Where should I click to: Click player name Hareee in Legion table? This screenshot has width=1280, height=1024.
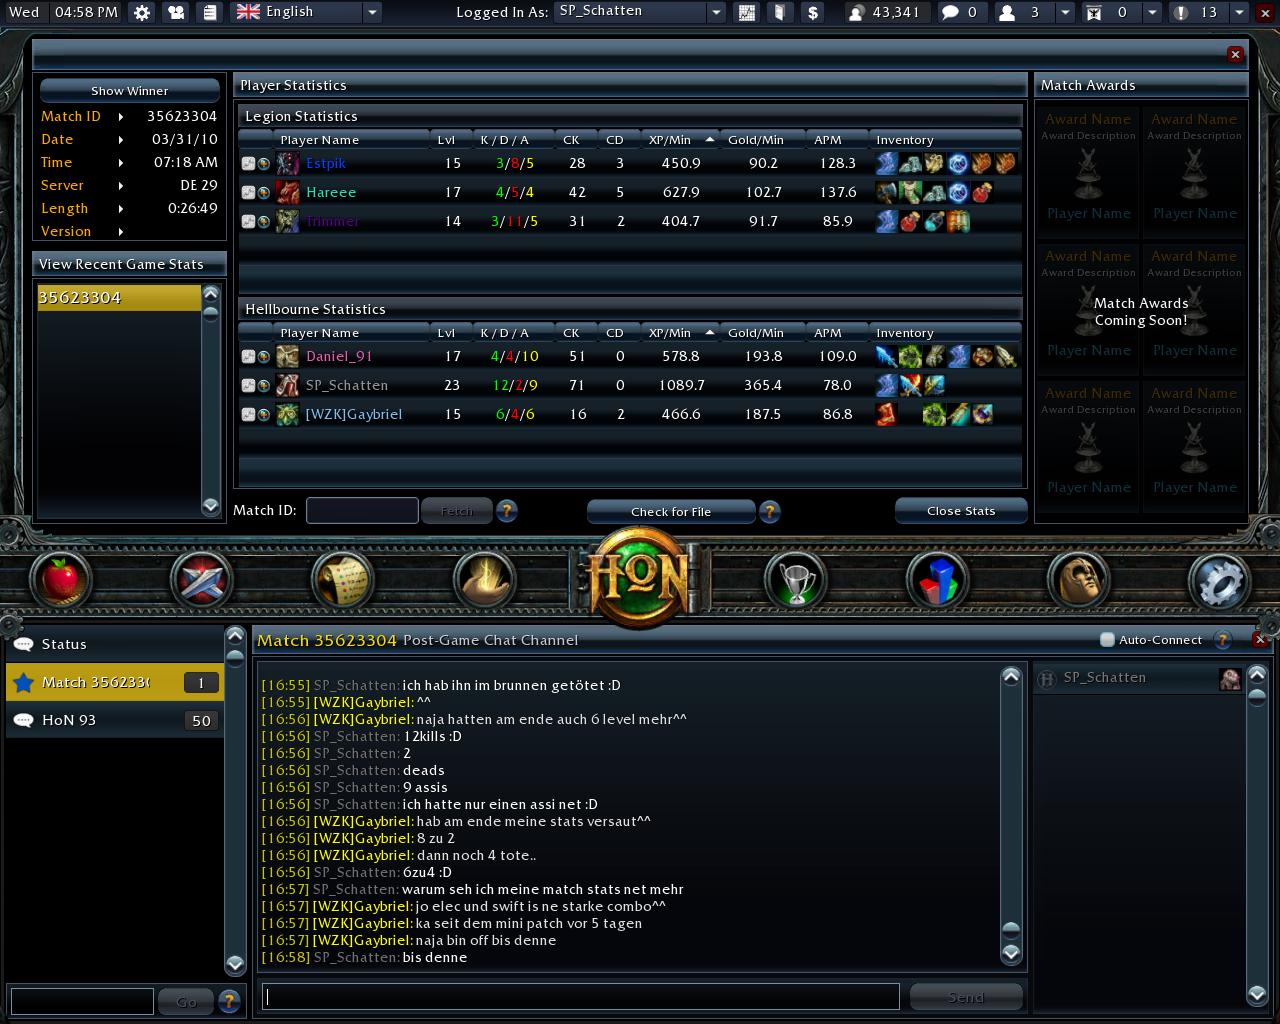[x=331, y=192]
